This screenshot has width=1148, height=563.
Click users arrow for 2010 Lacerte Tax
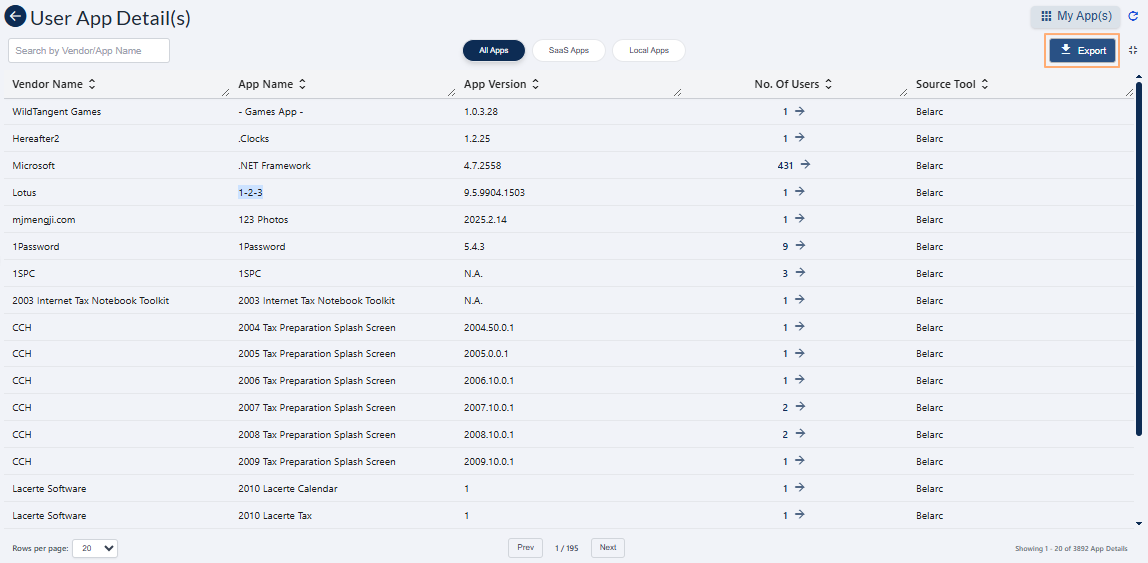(x=799, y=515)
